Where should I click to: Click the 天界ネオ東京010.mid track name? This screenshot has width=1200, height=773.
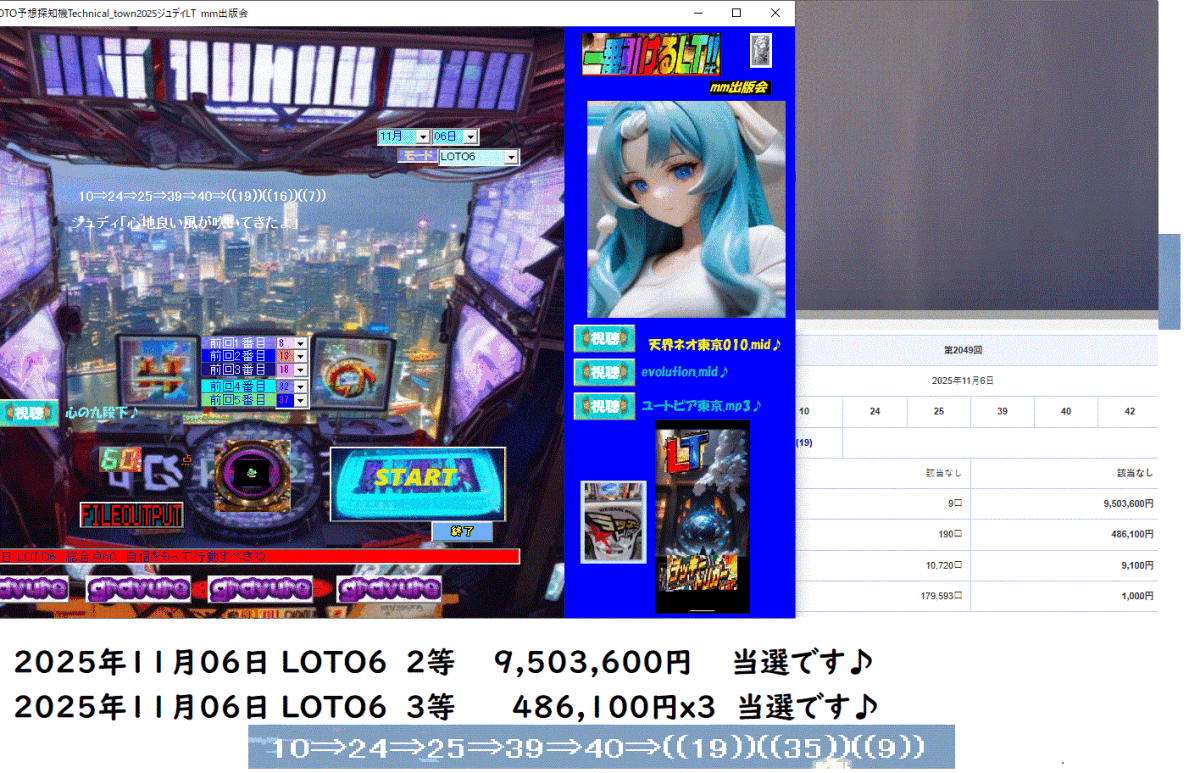tap(714, 344)
